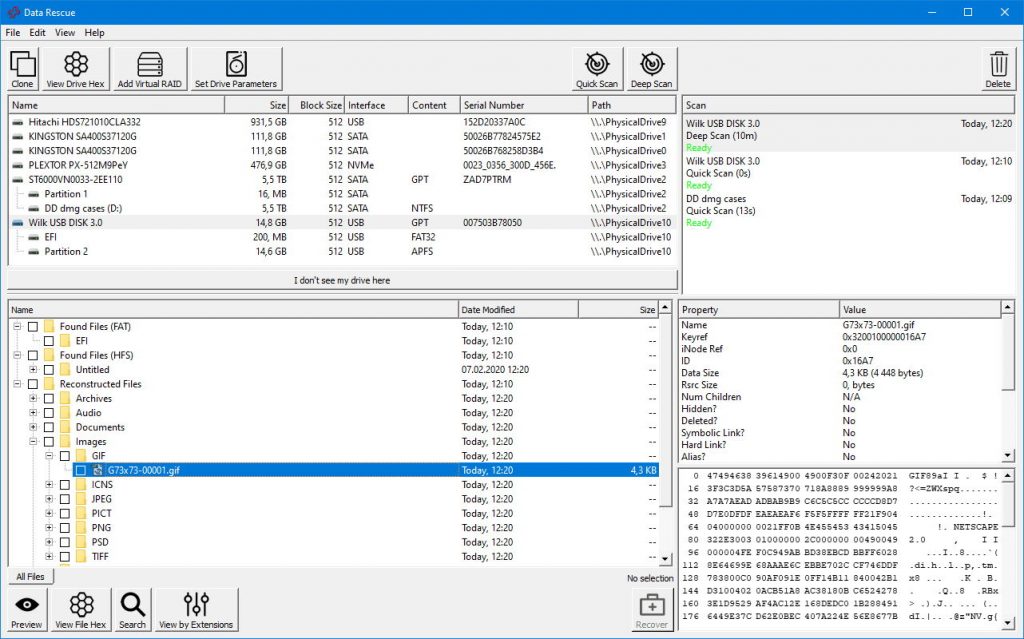This screenshot has height=639, width=1024.
Task: Click the View by Extensions icon
Action: [195, 607]
